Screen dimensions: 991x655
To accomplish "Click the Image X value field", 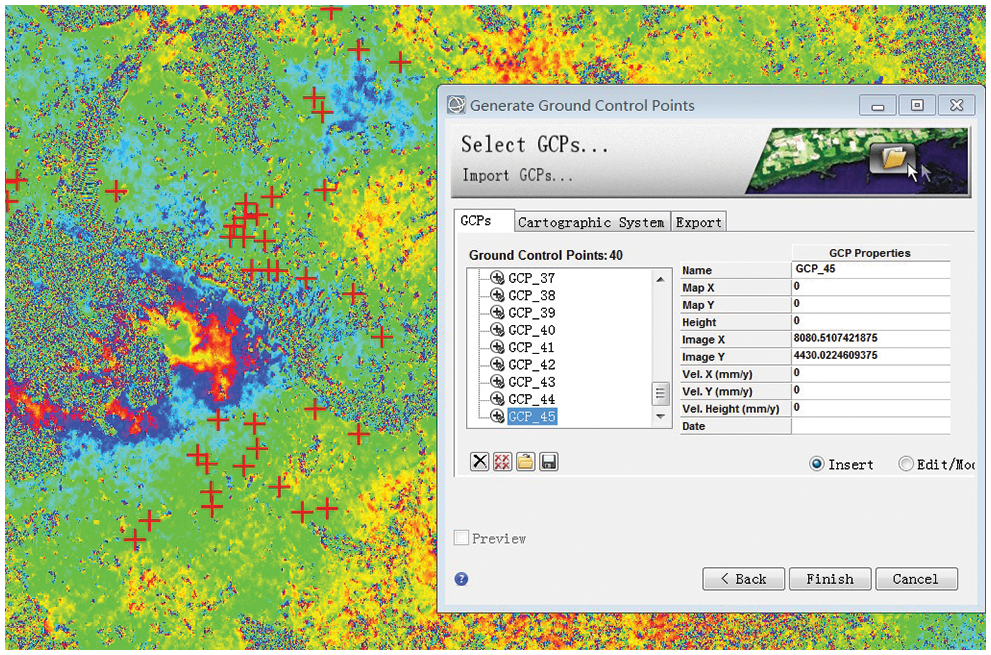I will [x=869, y=339].
